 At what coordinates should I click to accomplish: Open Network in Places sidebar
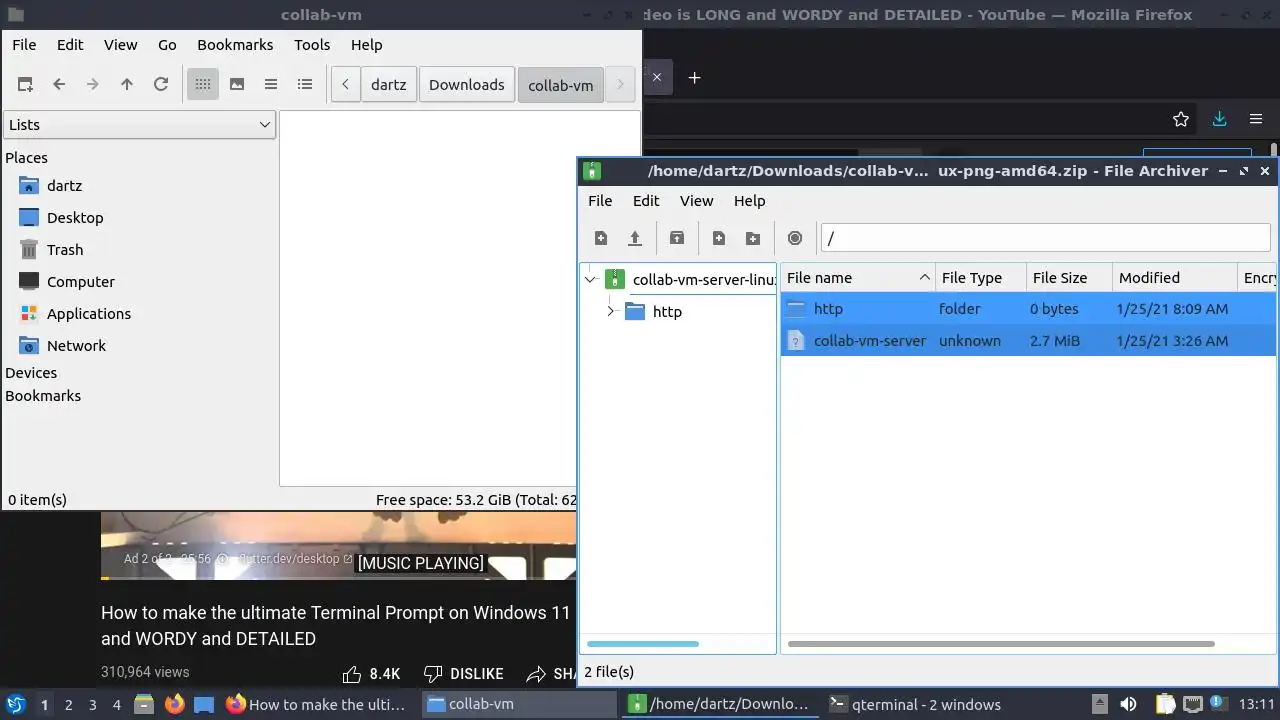point(76,346)
